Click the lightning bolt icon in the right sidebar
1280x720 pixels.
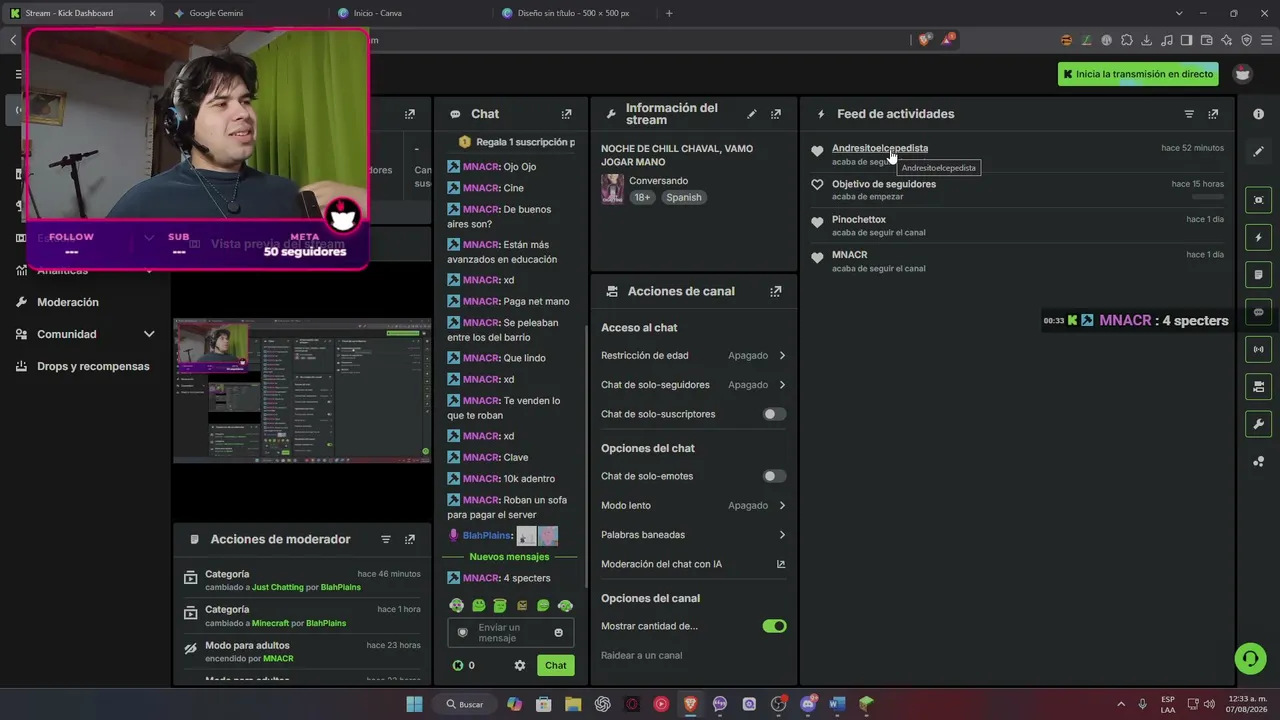pyautogui.click(x=1258, y=238)
